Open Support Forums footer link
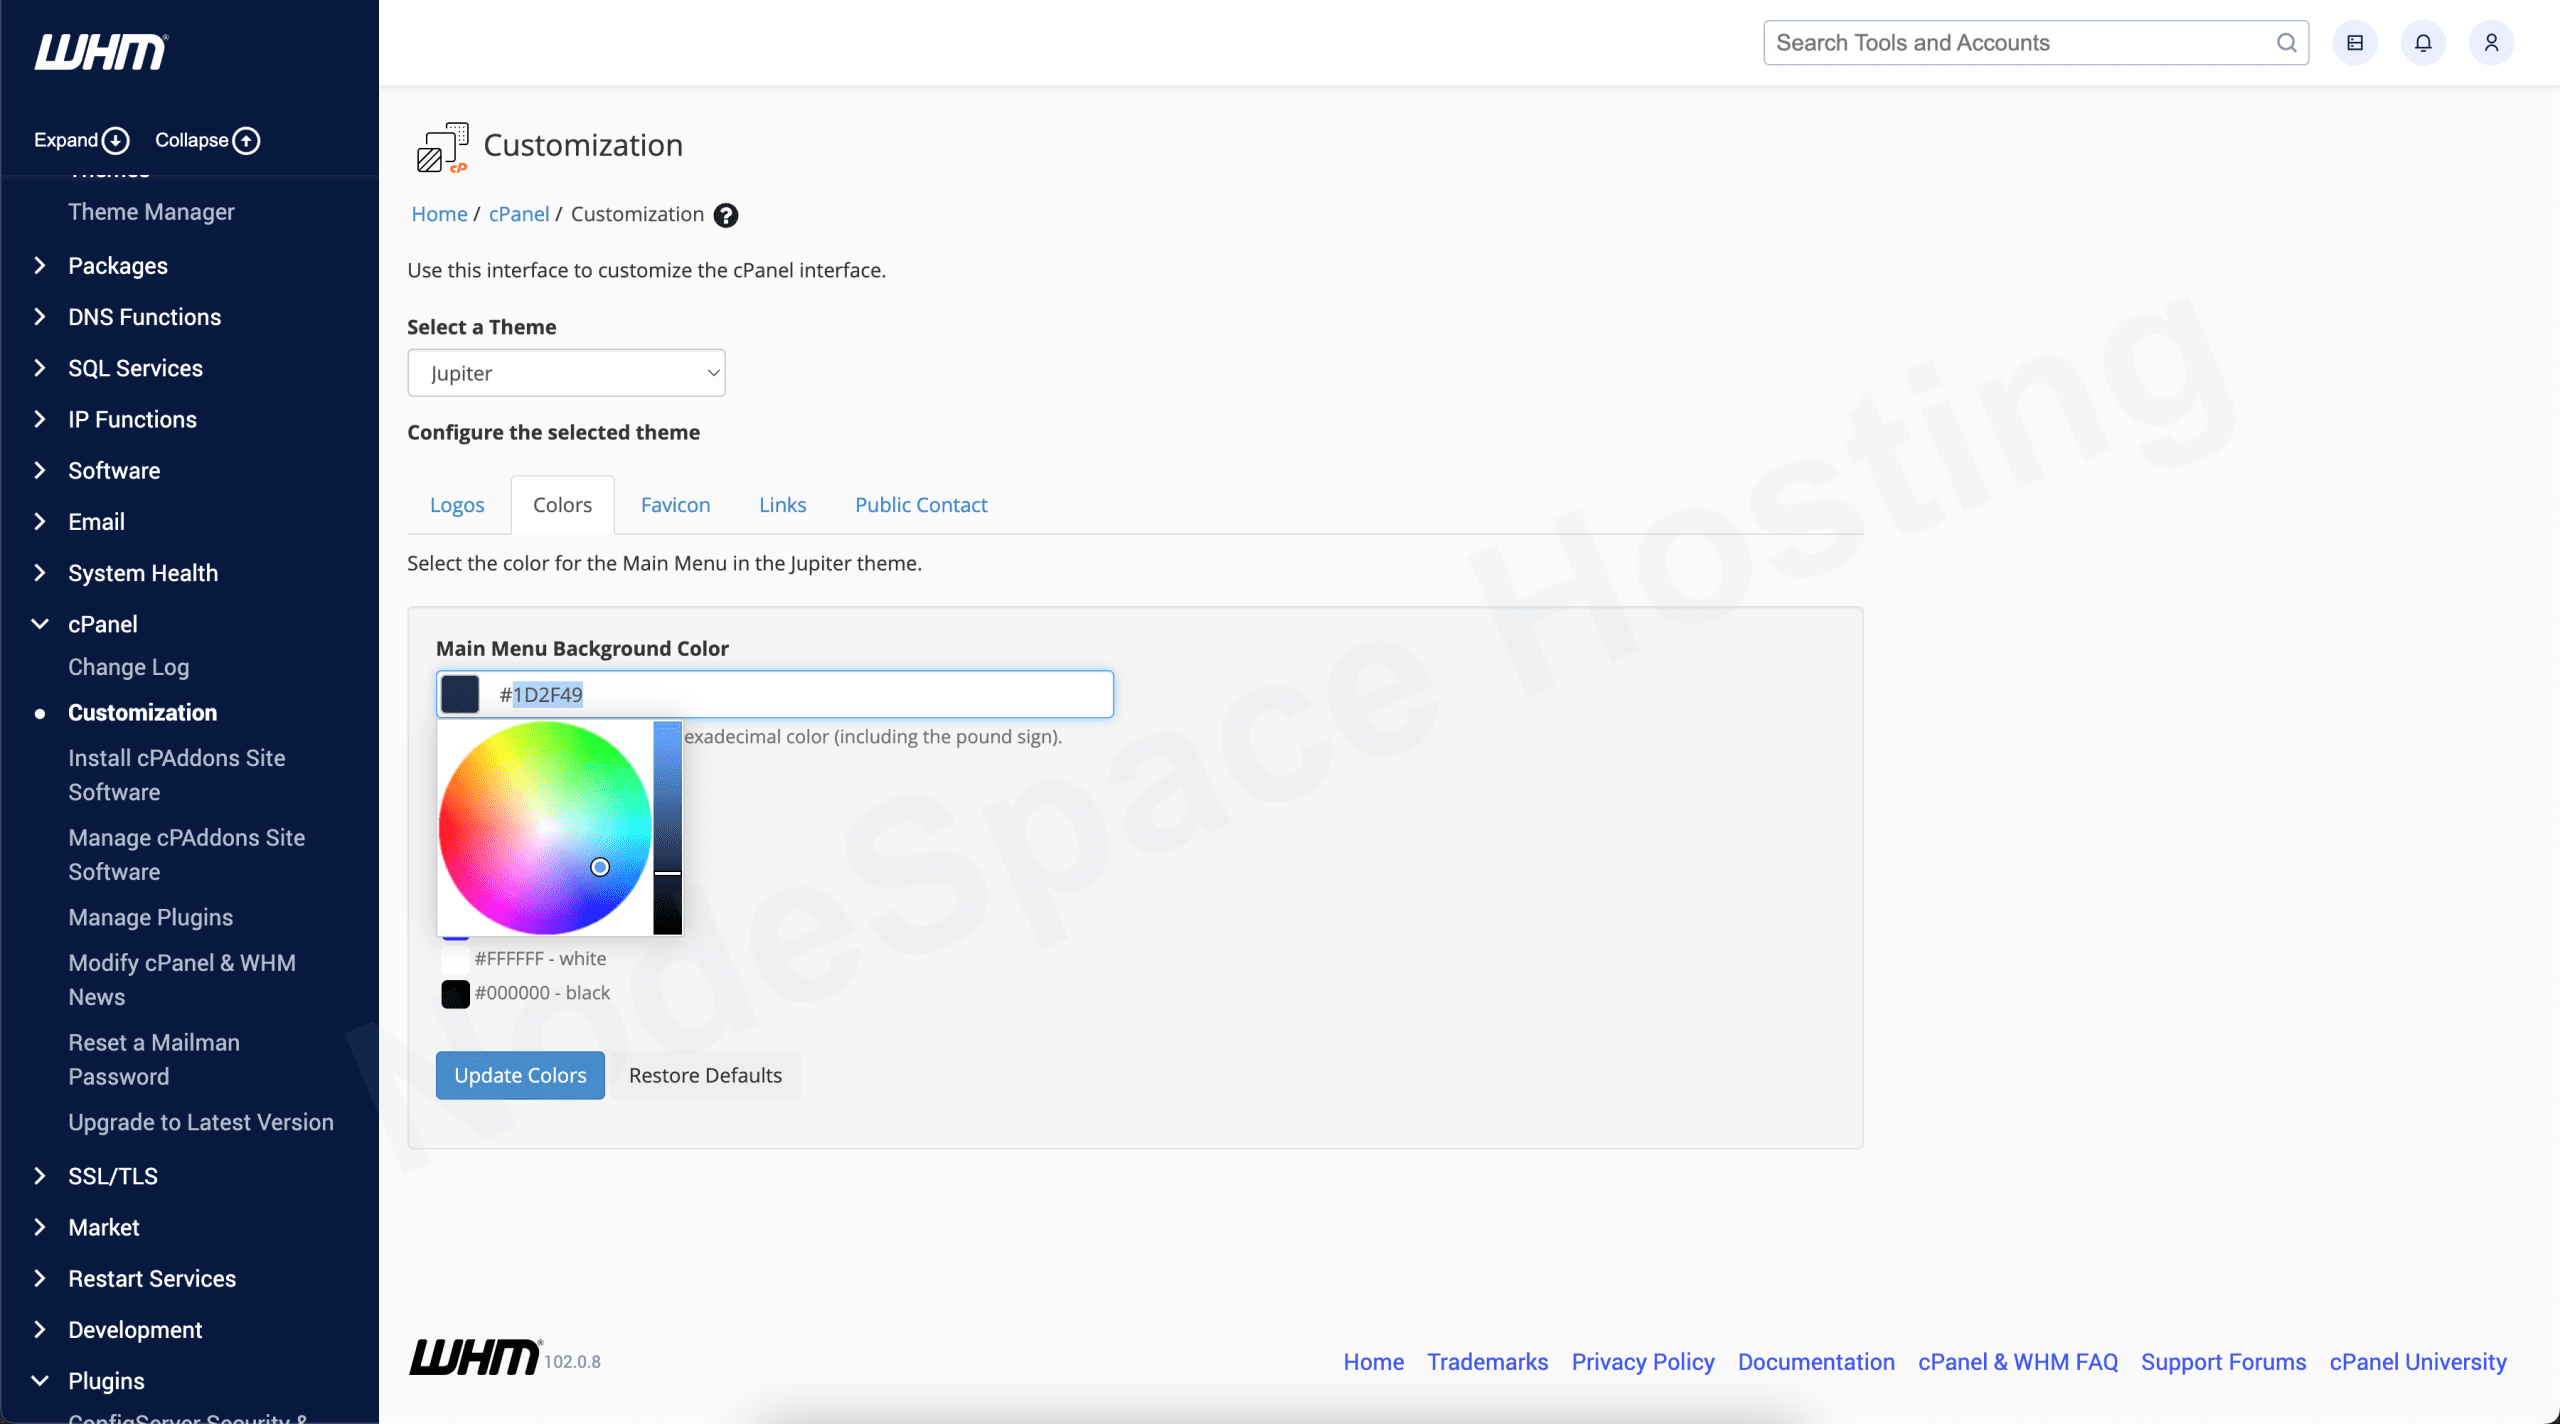This screenshot has width=2560, height=1424. 2224,1362
